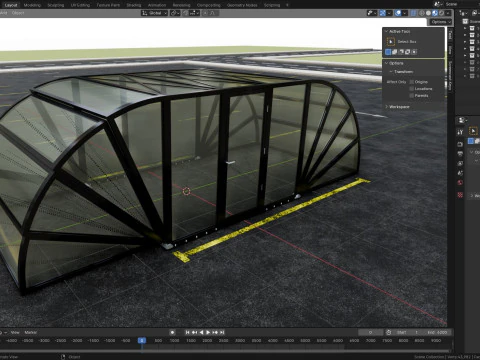Screen dimensions: 480x360
Task: Open the View Layer properties tab
Action: 460,164
